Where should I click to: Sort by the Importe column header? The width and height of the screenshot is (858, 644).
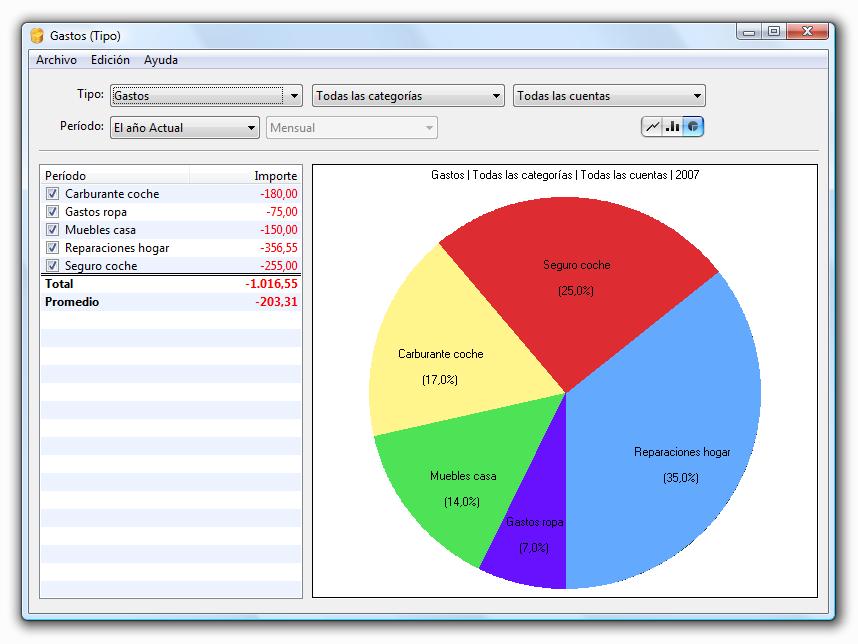point(245,176)
